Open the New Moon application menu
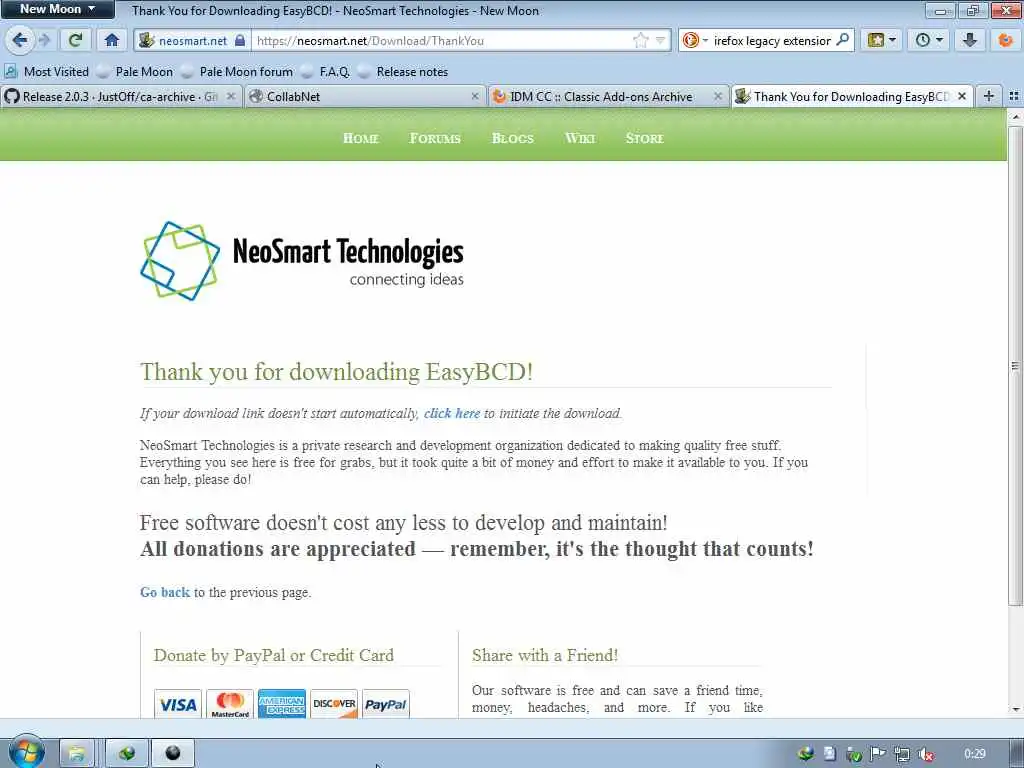Viewport: 1024px width, 768px height. [57, 9]
